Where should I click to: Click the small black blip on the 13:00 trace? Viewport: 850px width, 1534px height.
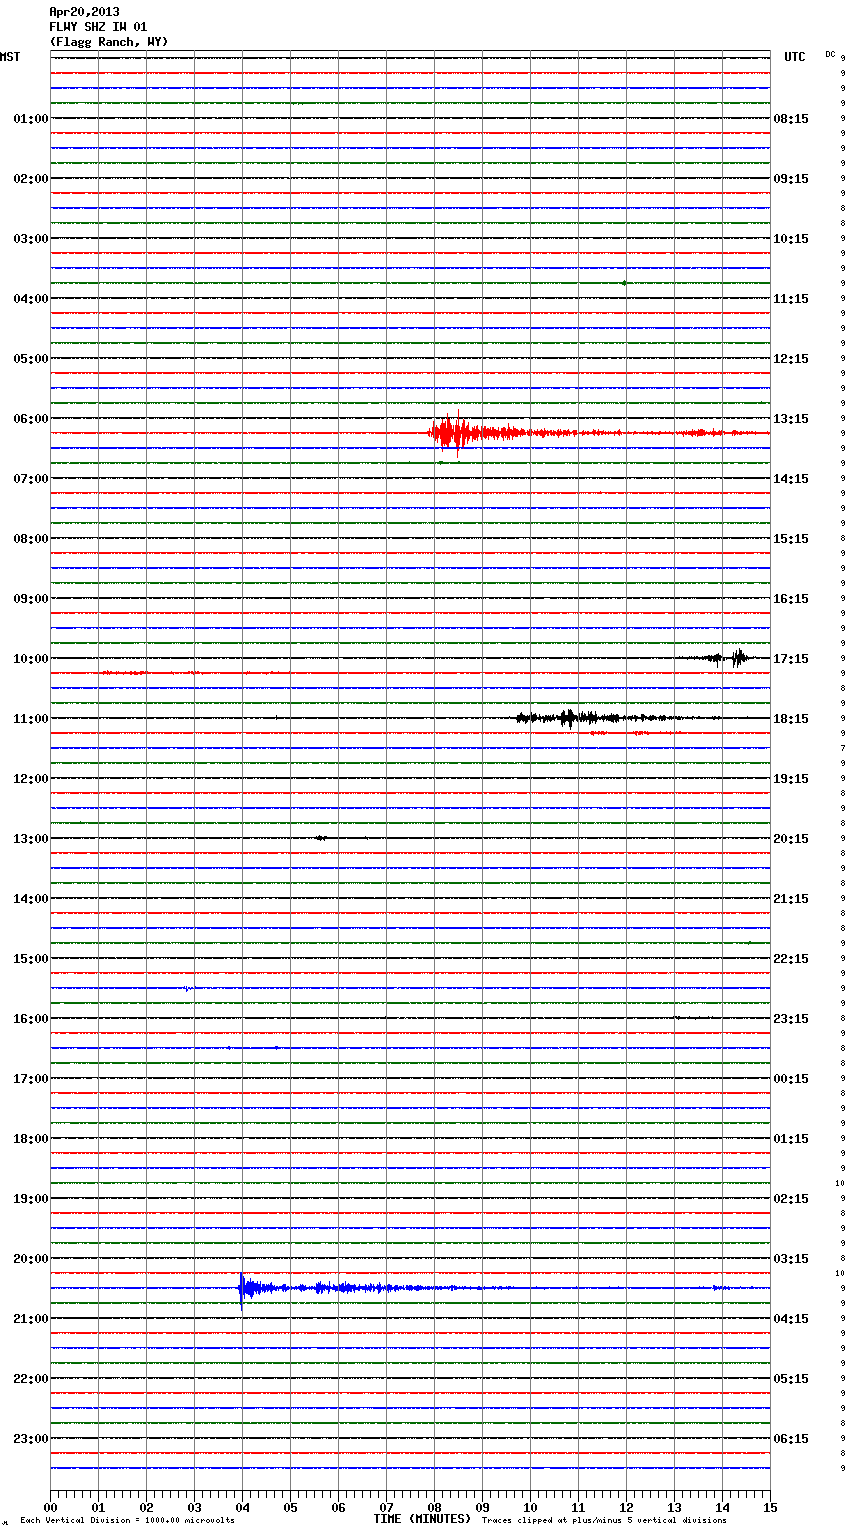320,838
